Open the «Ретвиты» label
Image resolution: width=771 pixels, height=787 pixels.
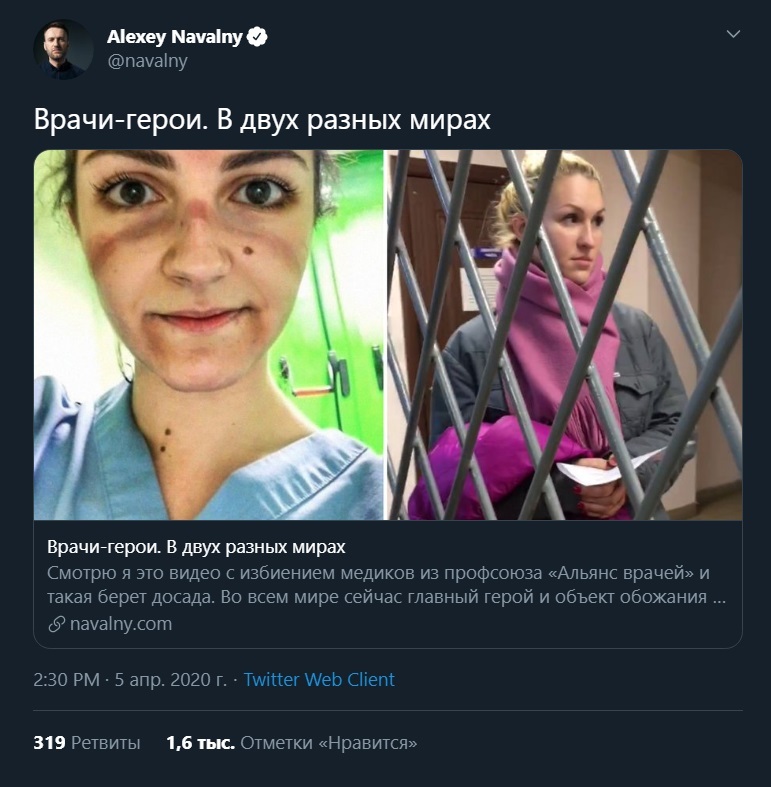coord(106,743)
